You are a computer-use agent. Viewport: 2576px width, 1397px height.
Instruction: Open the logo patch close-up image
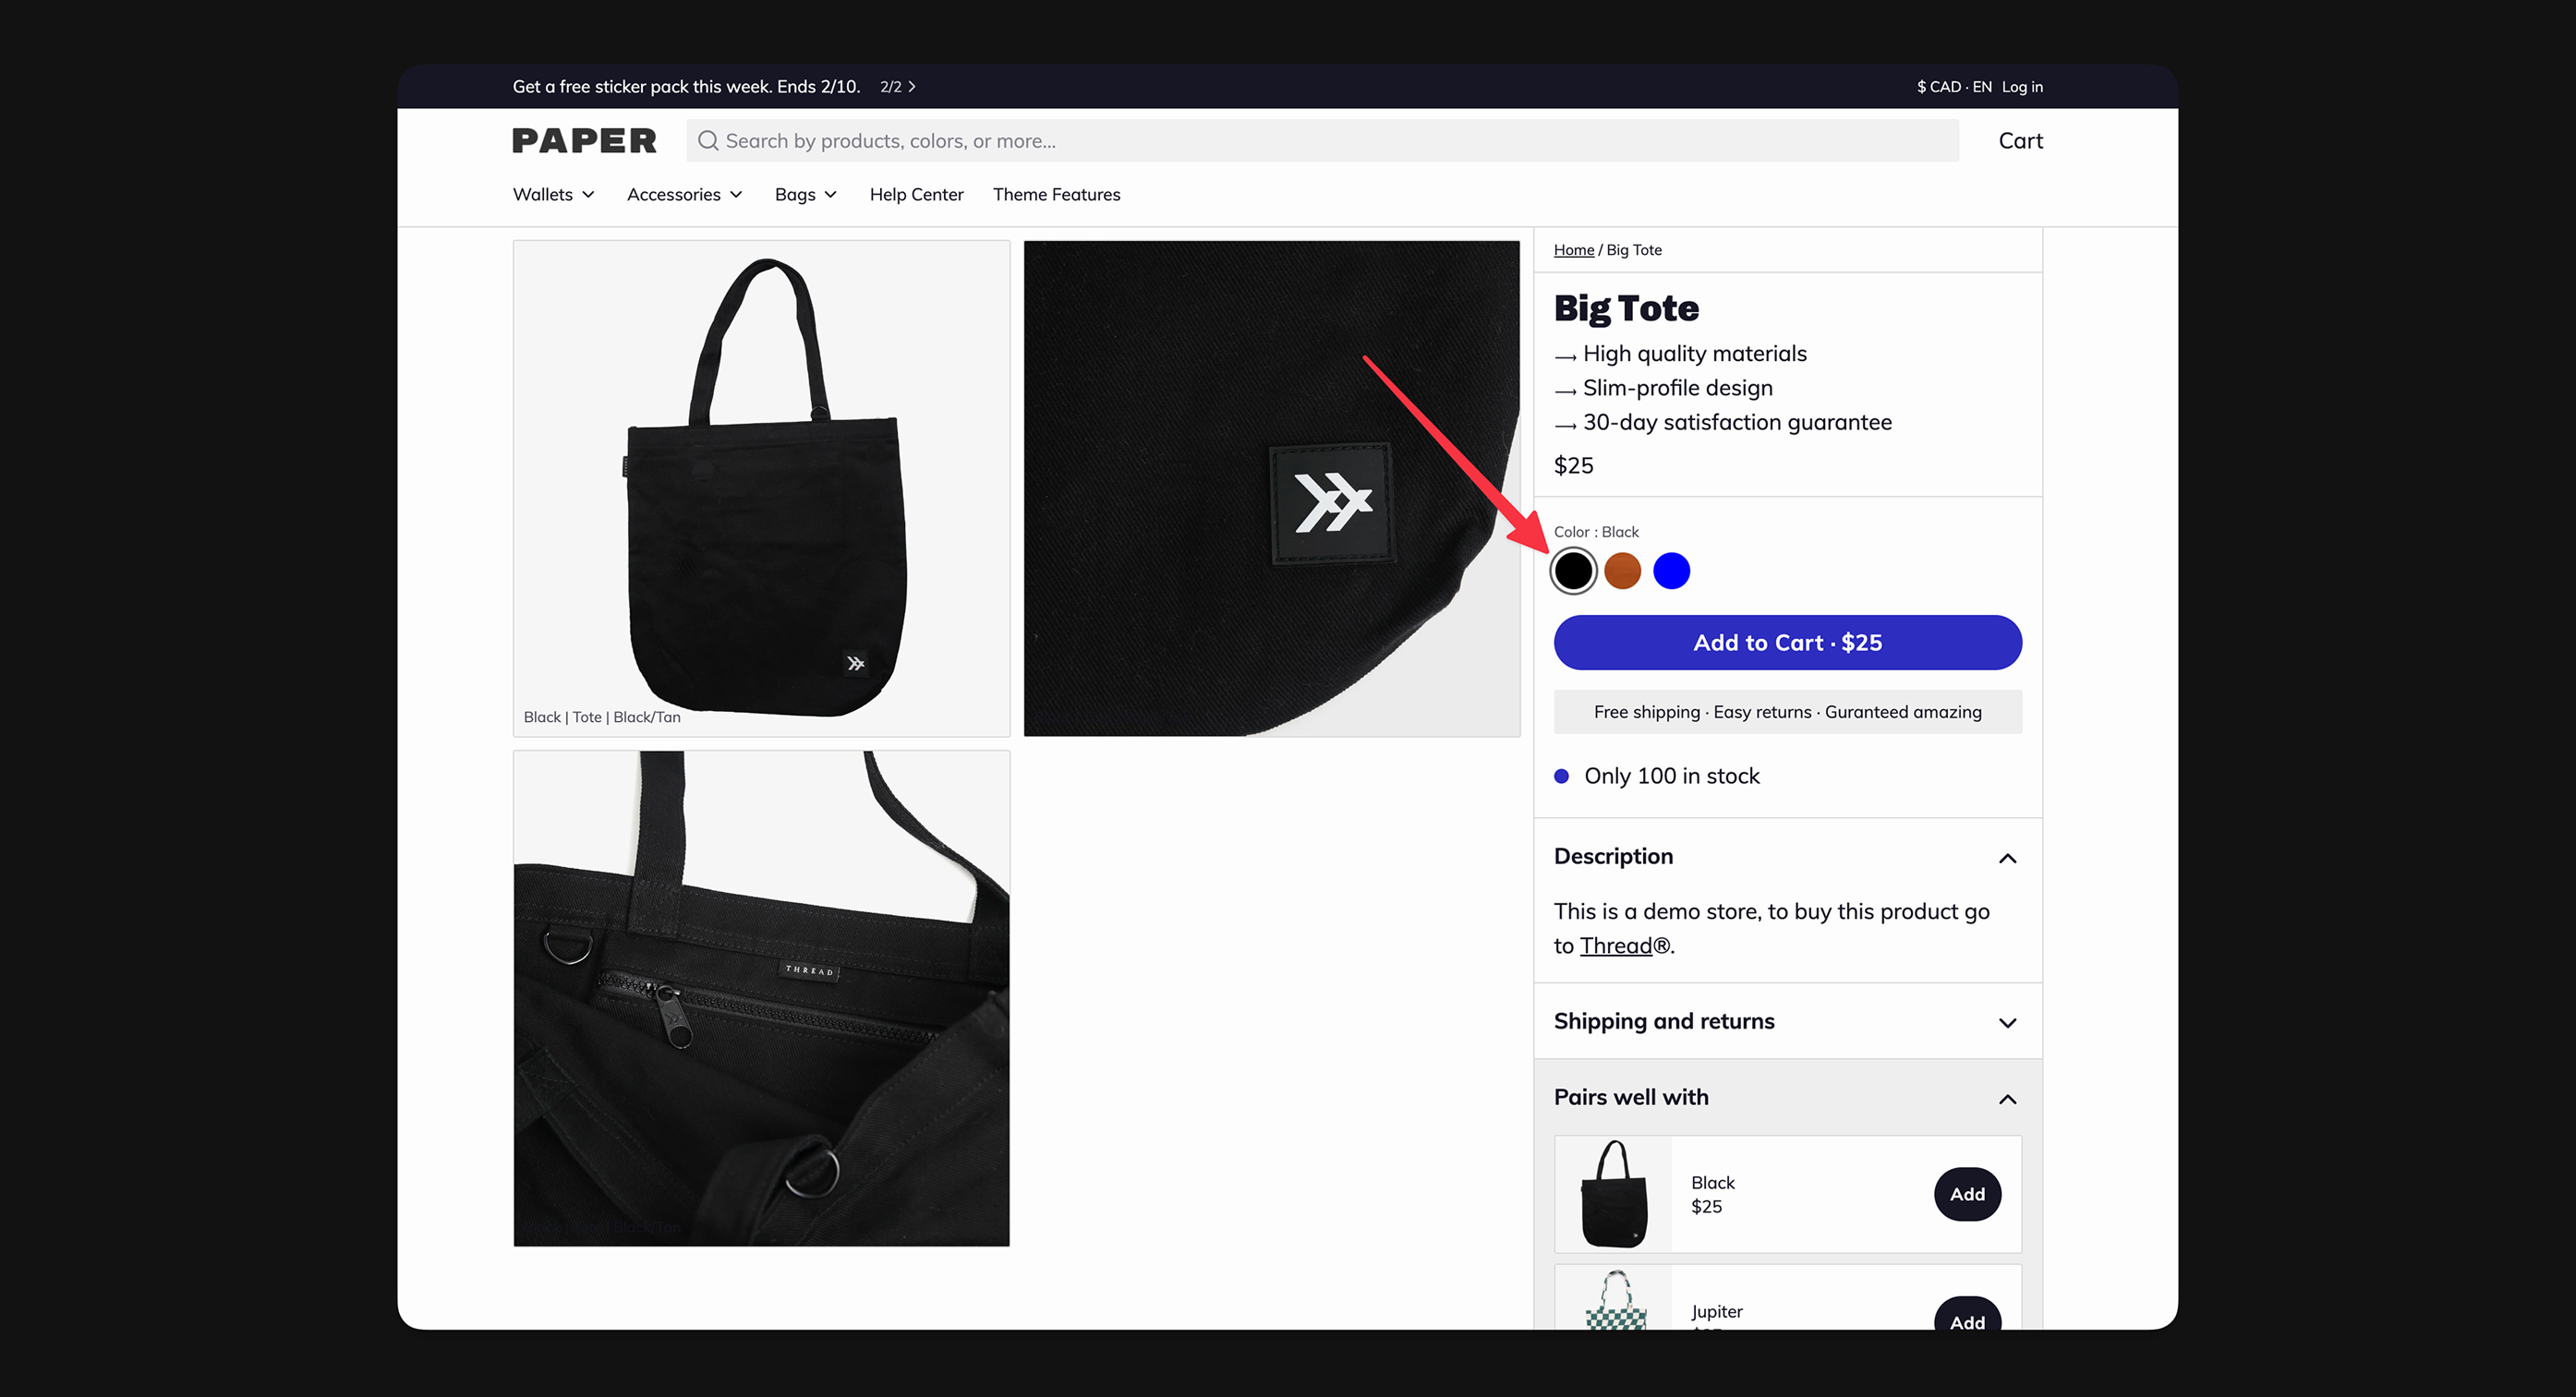click(x=1271, y=488)
